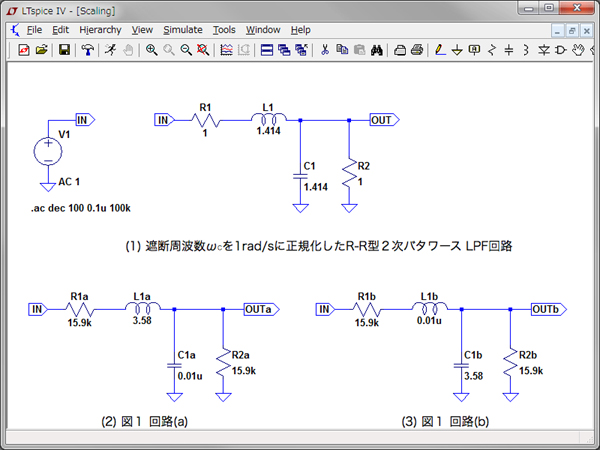Click the V1 voltage source symbol
This screenshot has width=600, height=450.
pyautogui.click(x=47, y=151)
